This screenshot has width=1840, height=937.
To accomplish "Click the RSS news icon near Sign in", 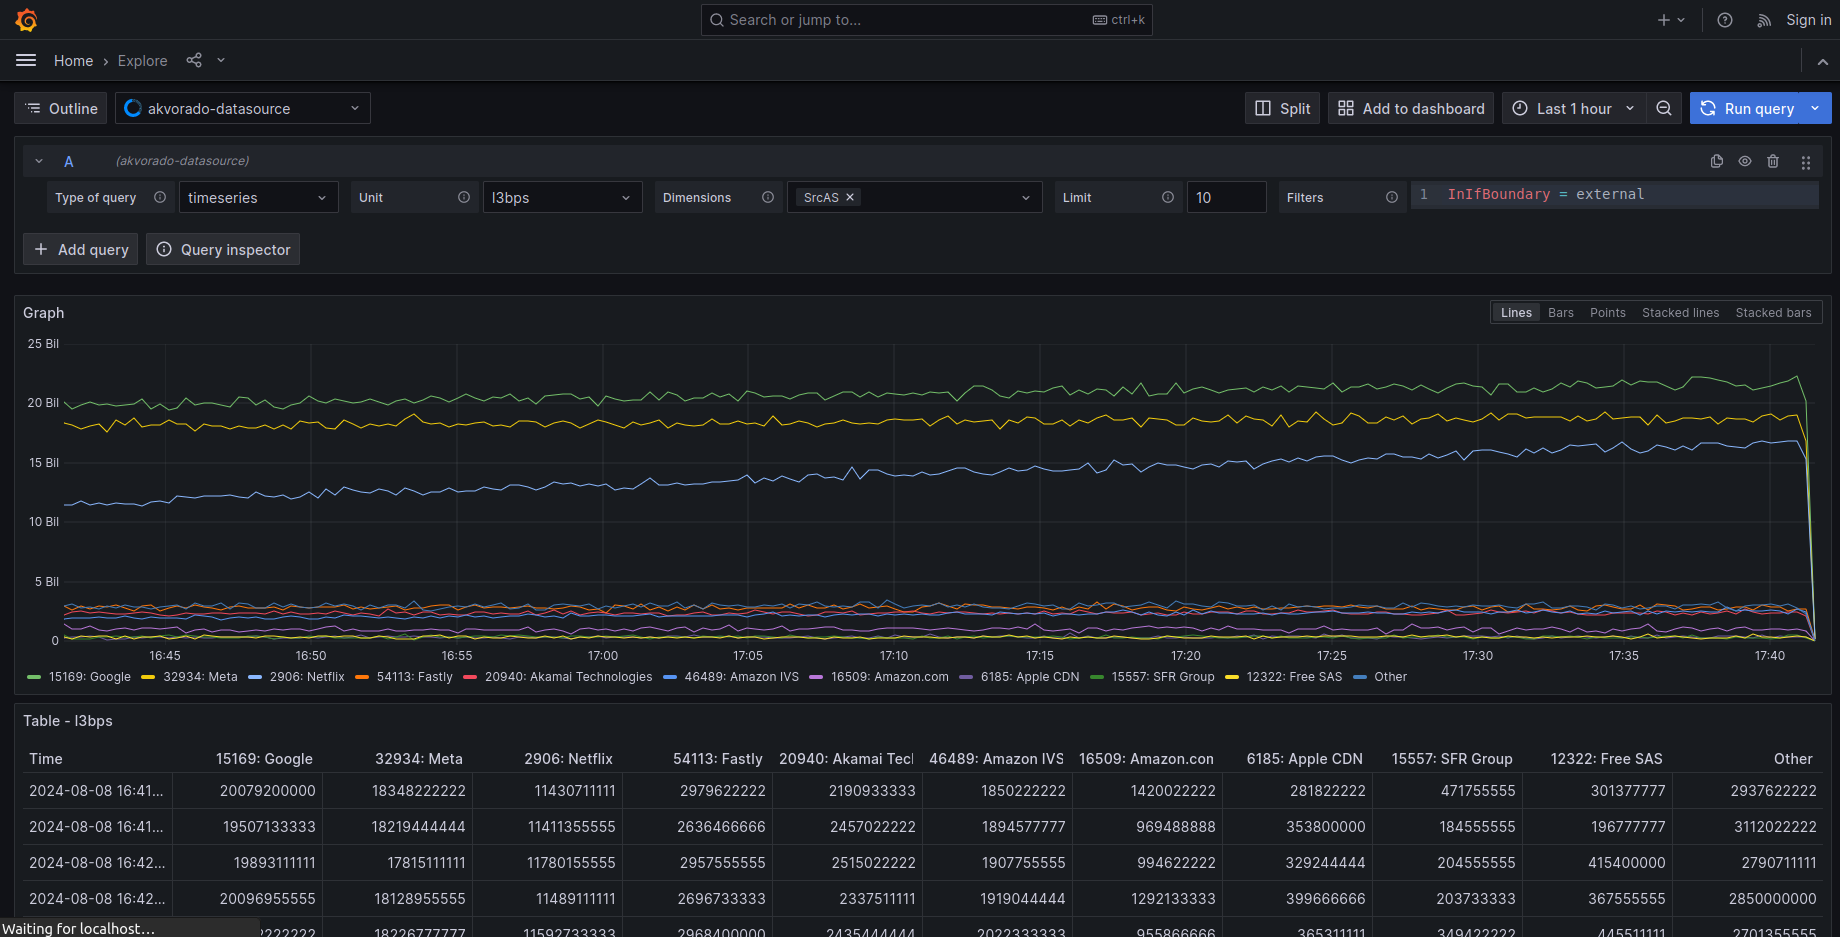I will point(1764,20).
